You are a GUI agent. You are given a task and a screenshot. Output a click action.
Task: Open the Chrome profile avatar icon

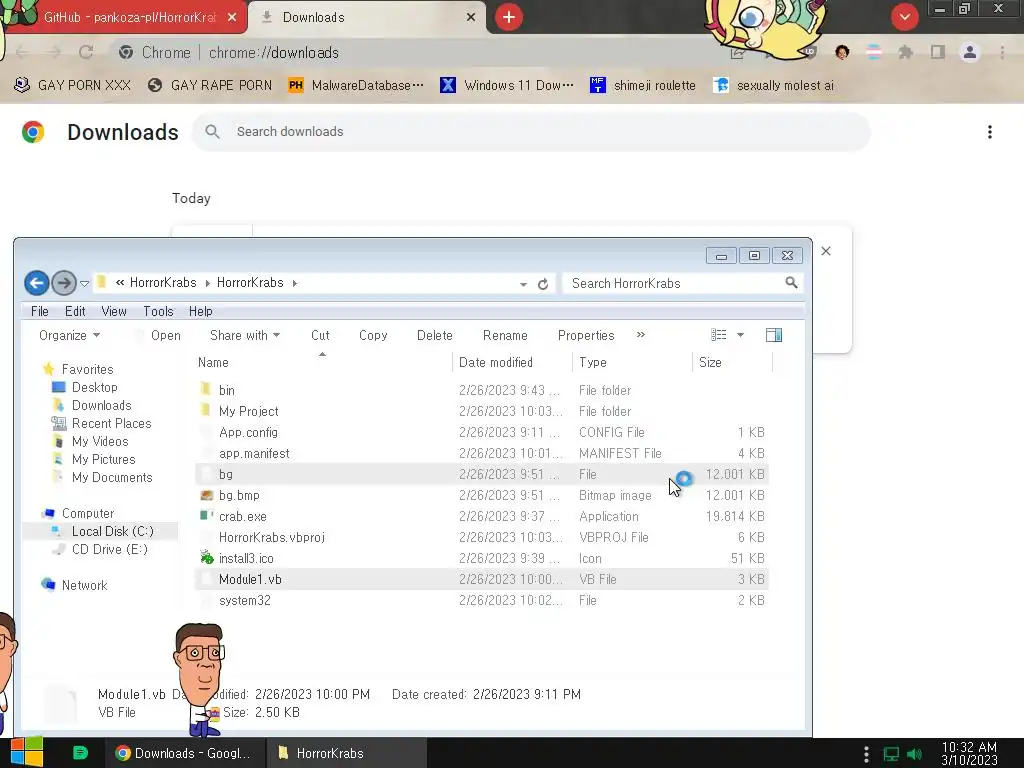(970, 52)
